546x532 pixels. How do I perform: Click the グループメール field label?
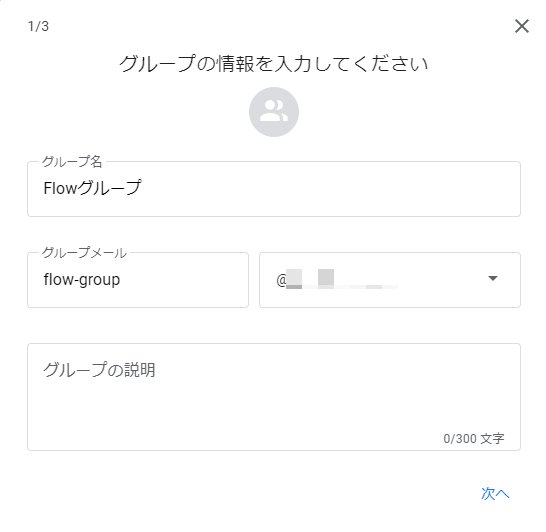(x=84, y=253)
